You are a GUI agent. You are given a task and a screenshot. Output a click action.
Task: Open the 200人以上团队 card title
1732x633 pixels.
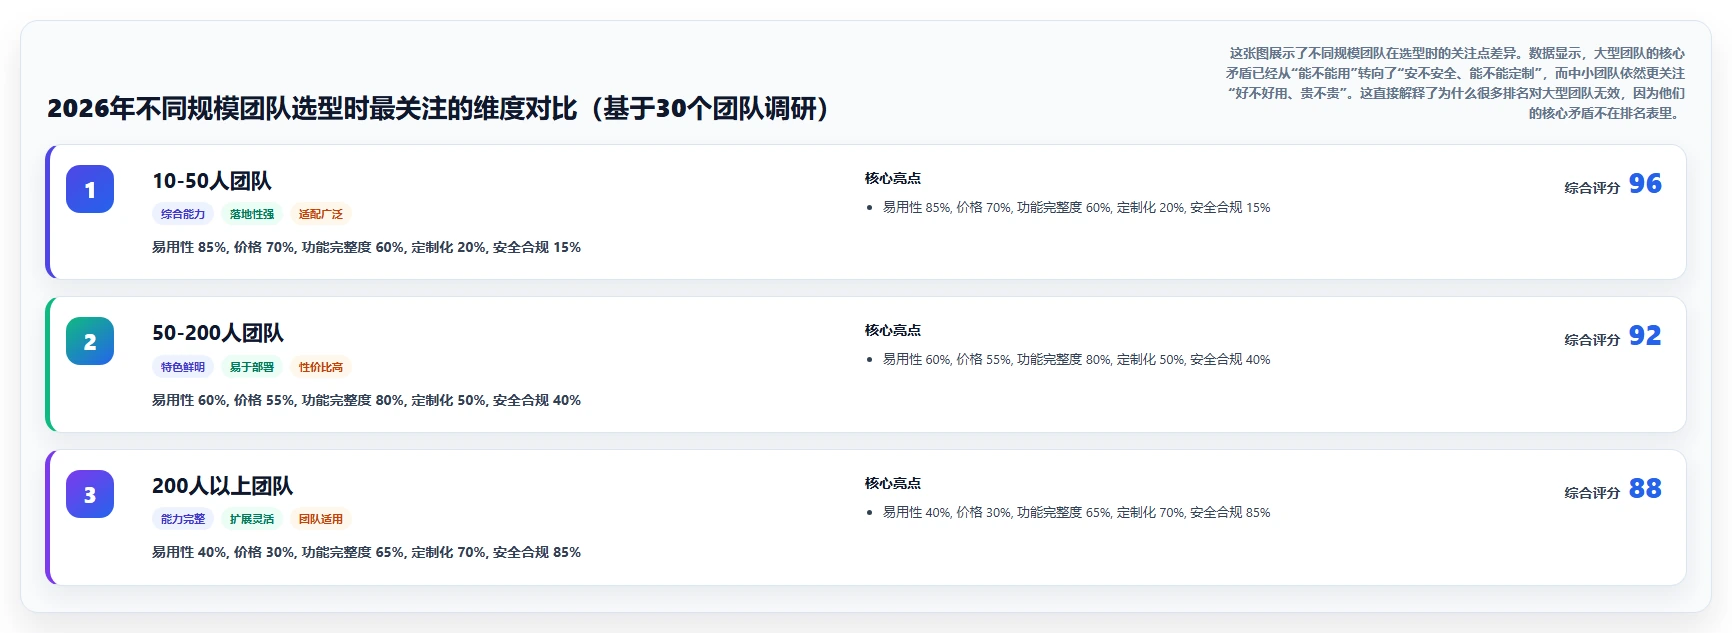coord(222,486)
